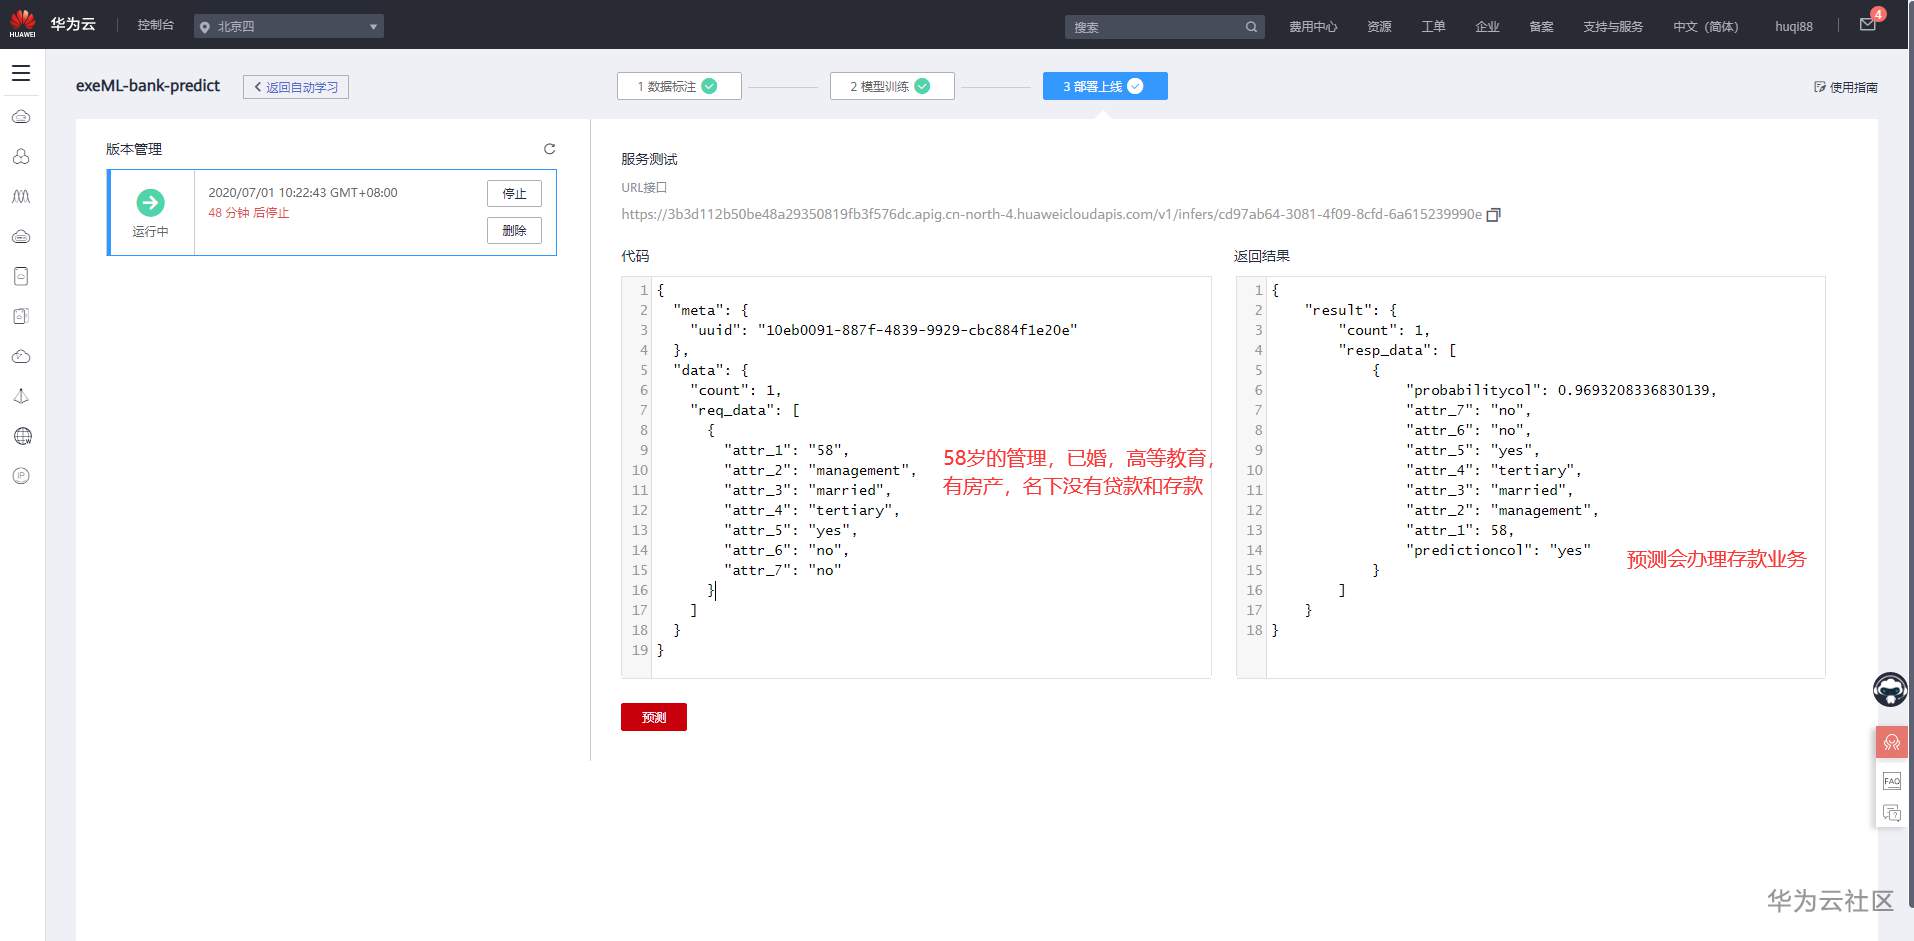
Task: Open the wave-curves sidebar icon
Action: (x=21, y=197)
